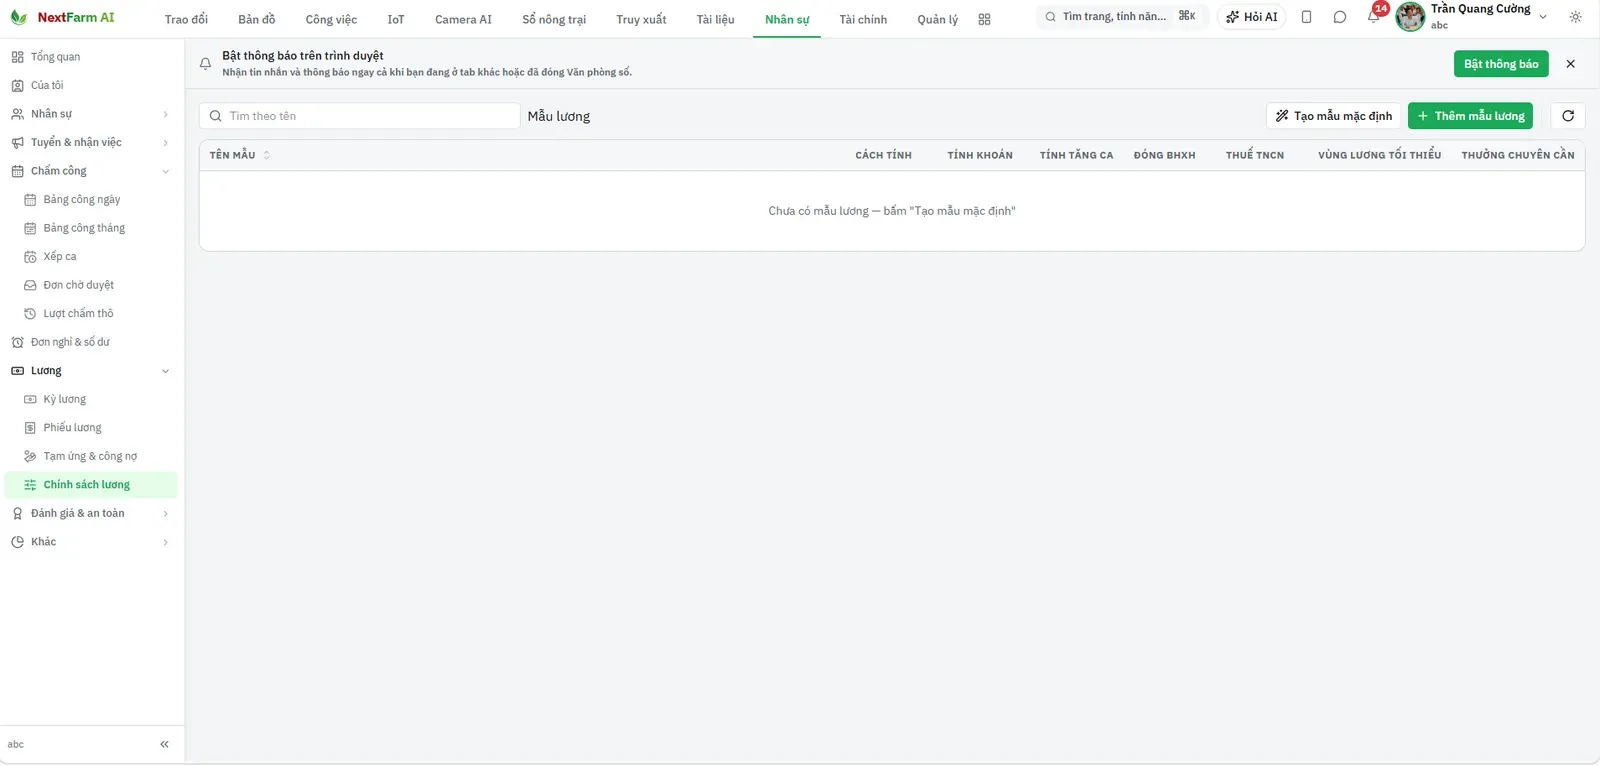Open user account dropdown chevron
This screenshot has height=766, width=1600.
click(x=1543, y=17)
